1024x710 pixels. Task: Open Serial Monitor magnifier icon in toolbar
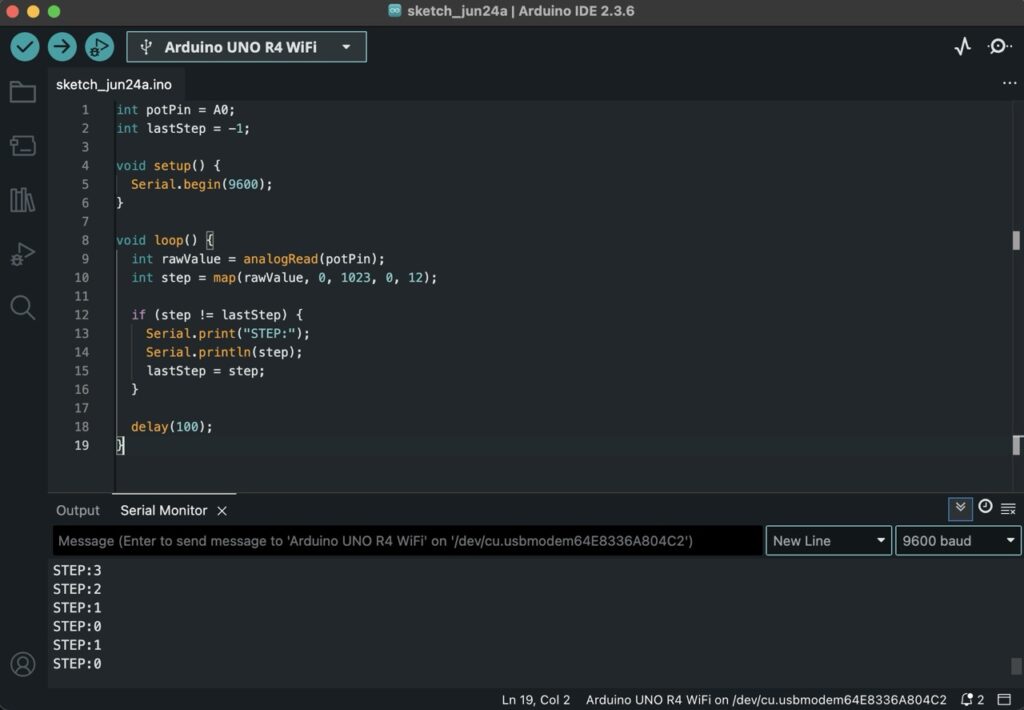click(x=999, y=46)
